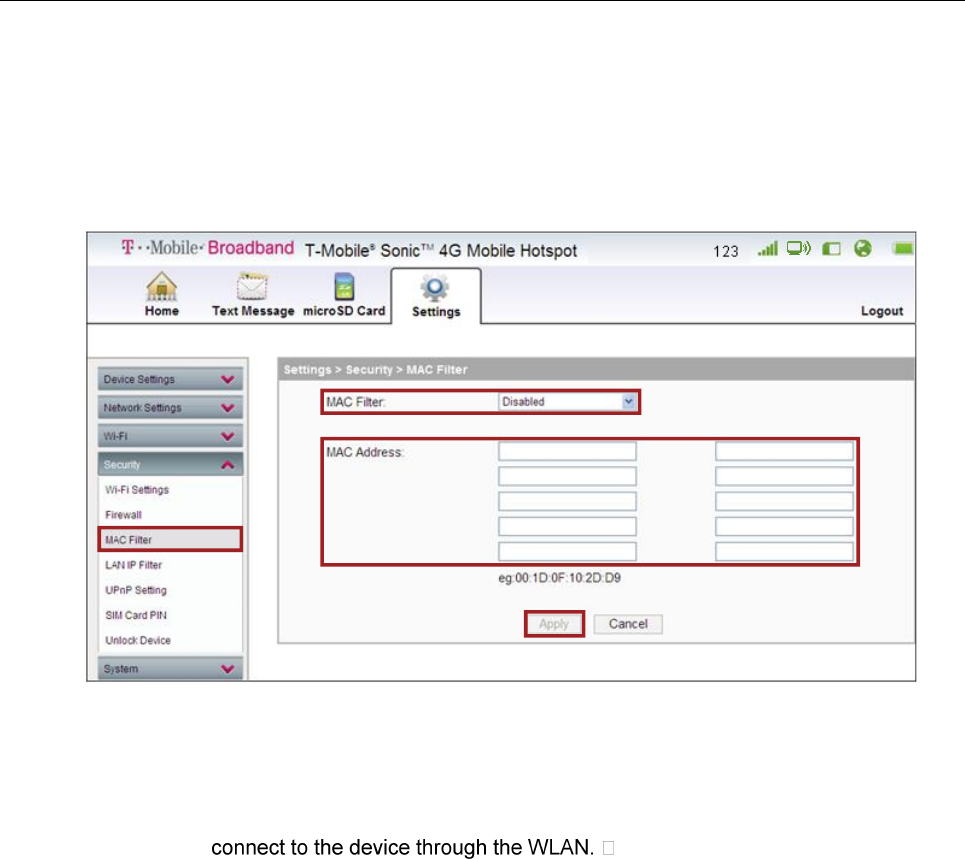
Task: Open Wi-Fi Settings under Security
Action: 137,490
